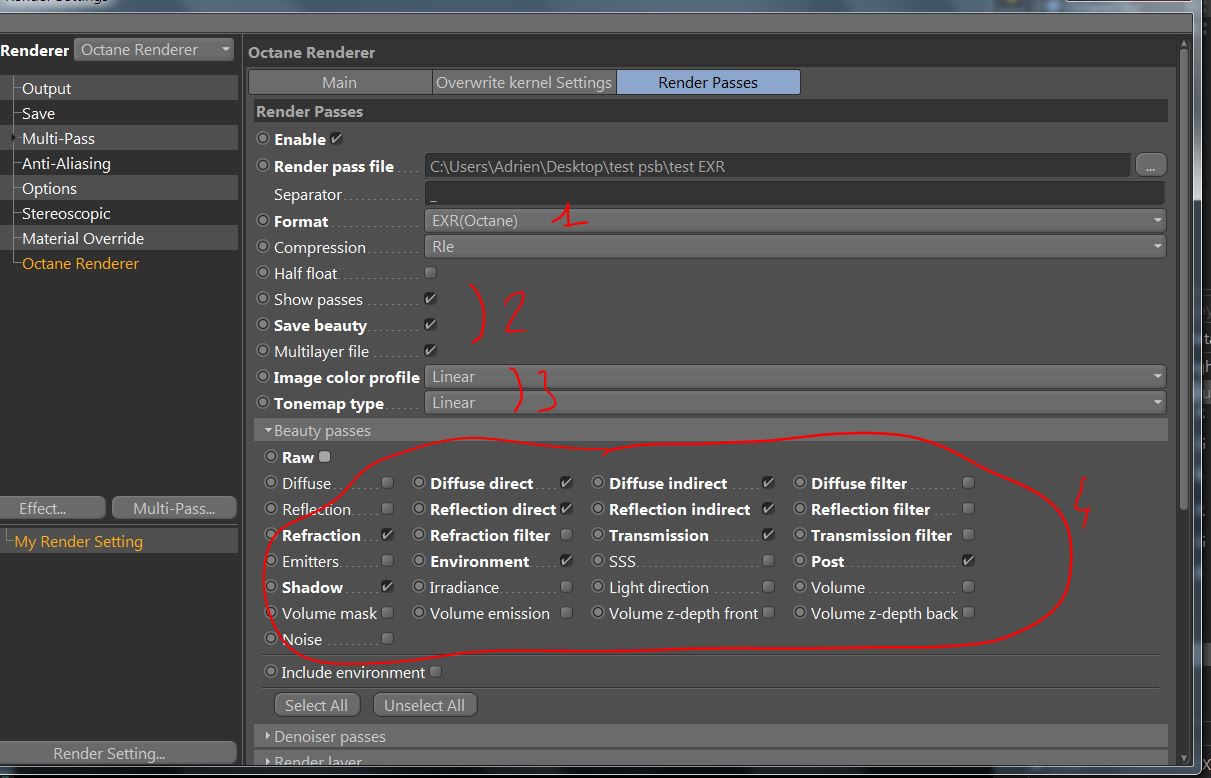
Task: Toggle the Diffuse filter checkbox
Action: [x=968, y=482]
